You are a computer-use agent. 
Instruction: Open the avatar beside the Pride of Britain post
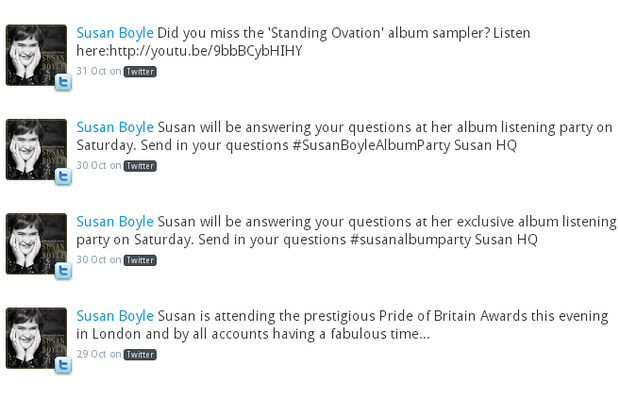click(x=36, y=338)
